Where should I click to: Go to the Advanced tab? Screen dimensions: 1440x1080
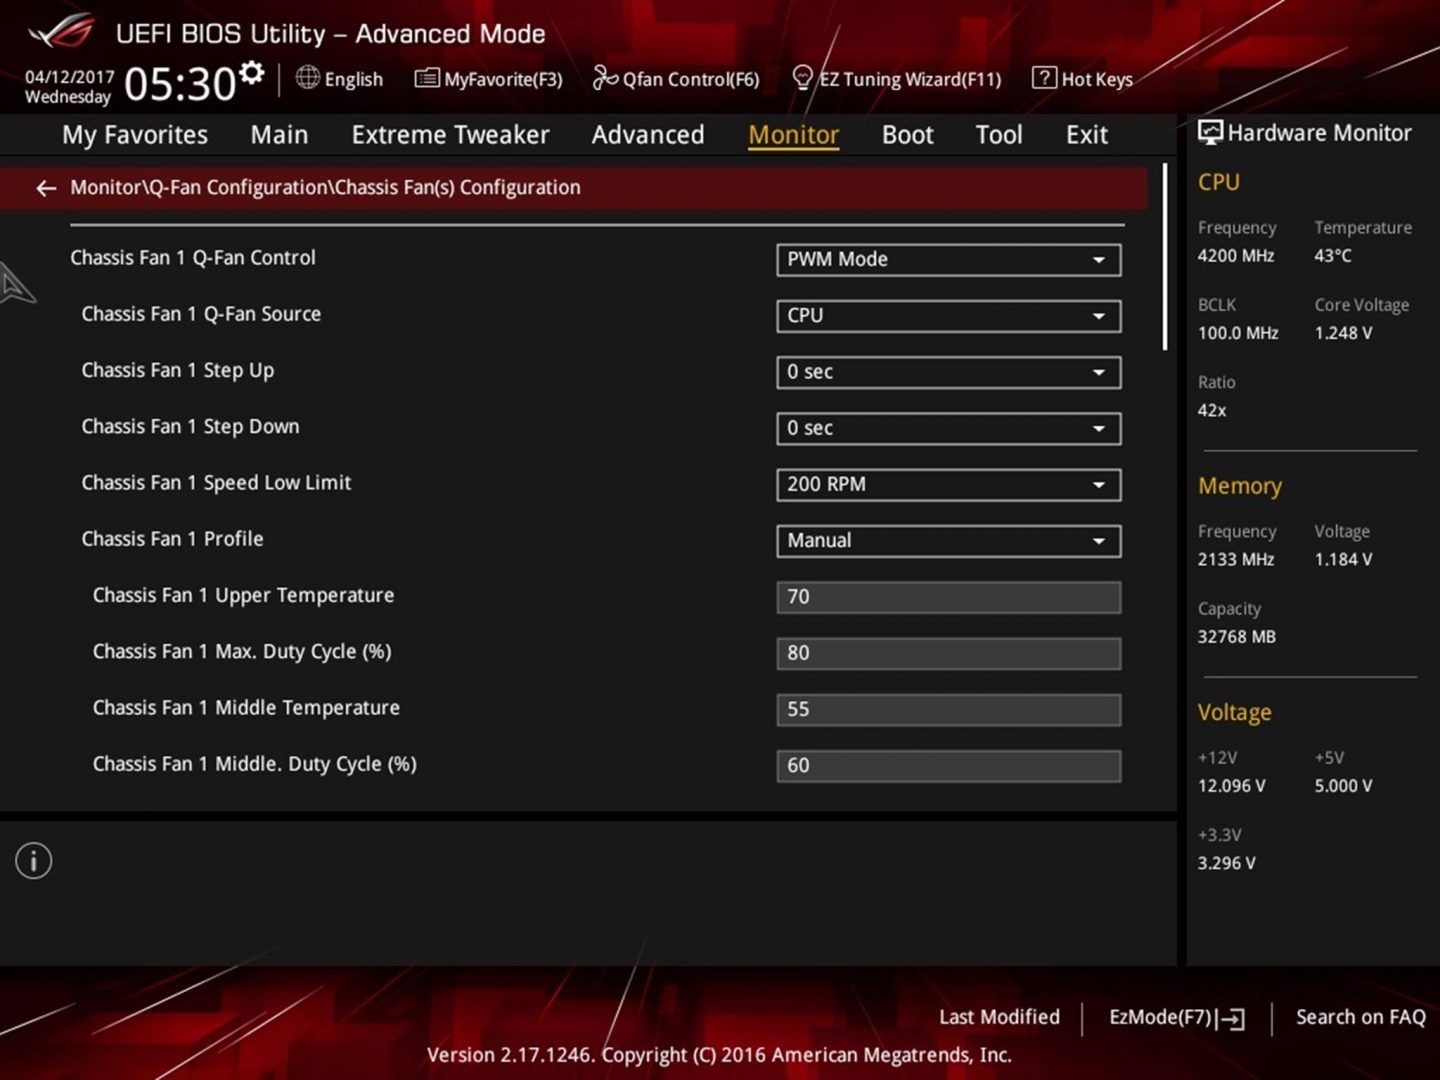(648, 135)
